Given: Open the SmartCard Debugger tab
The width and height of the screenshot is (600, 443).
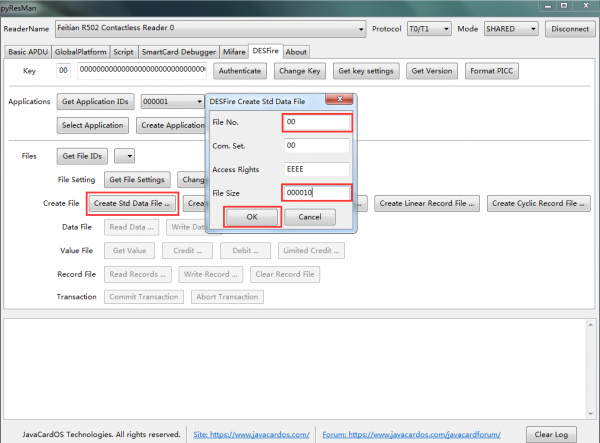Looking at the screenshot, I should pos(179,52).
